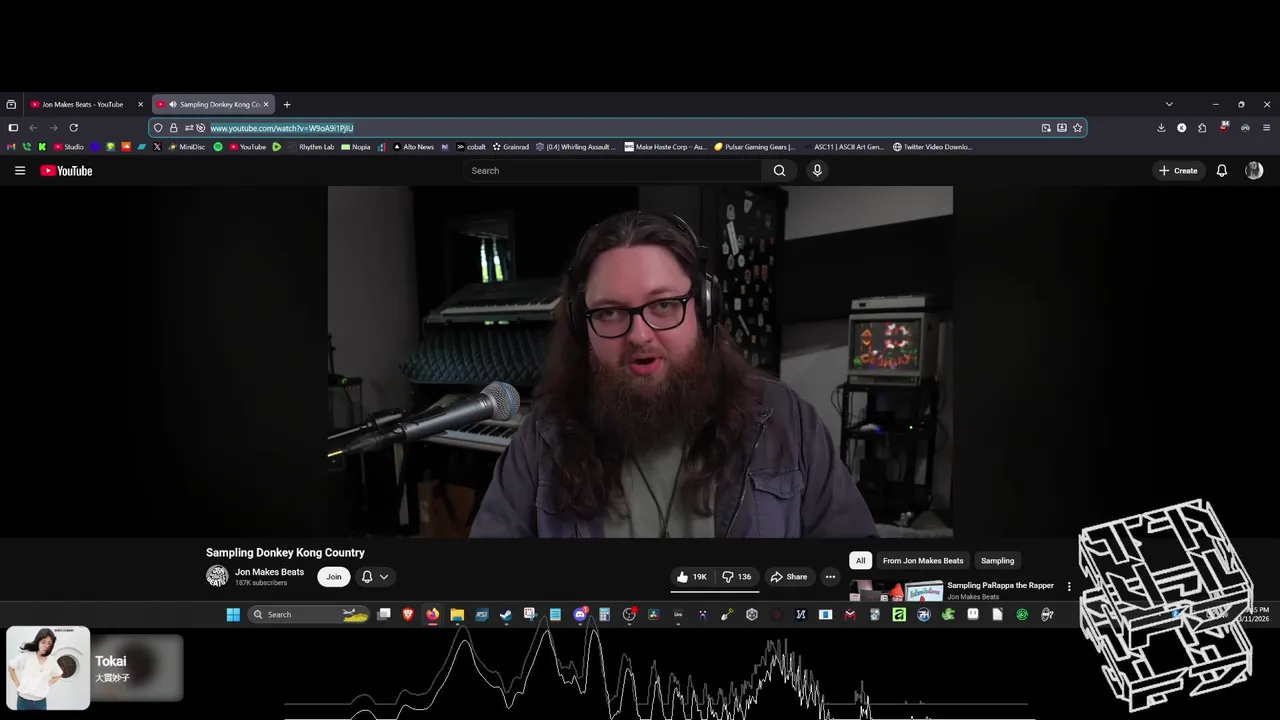Open options for Sampling PaRappa the Rapper

pyautogui.click(x=1069, y=587)
